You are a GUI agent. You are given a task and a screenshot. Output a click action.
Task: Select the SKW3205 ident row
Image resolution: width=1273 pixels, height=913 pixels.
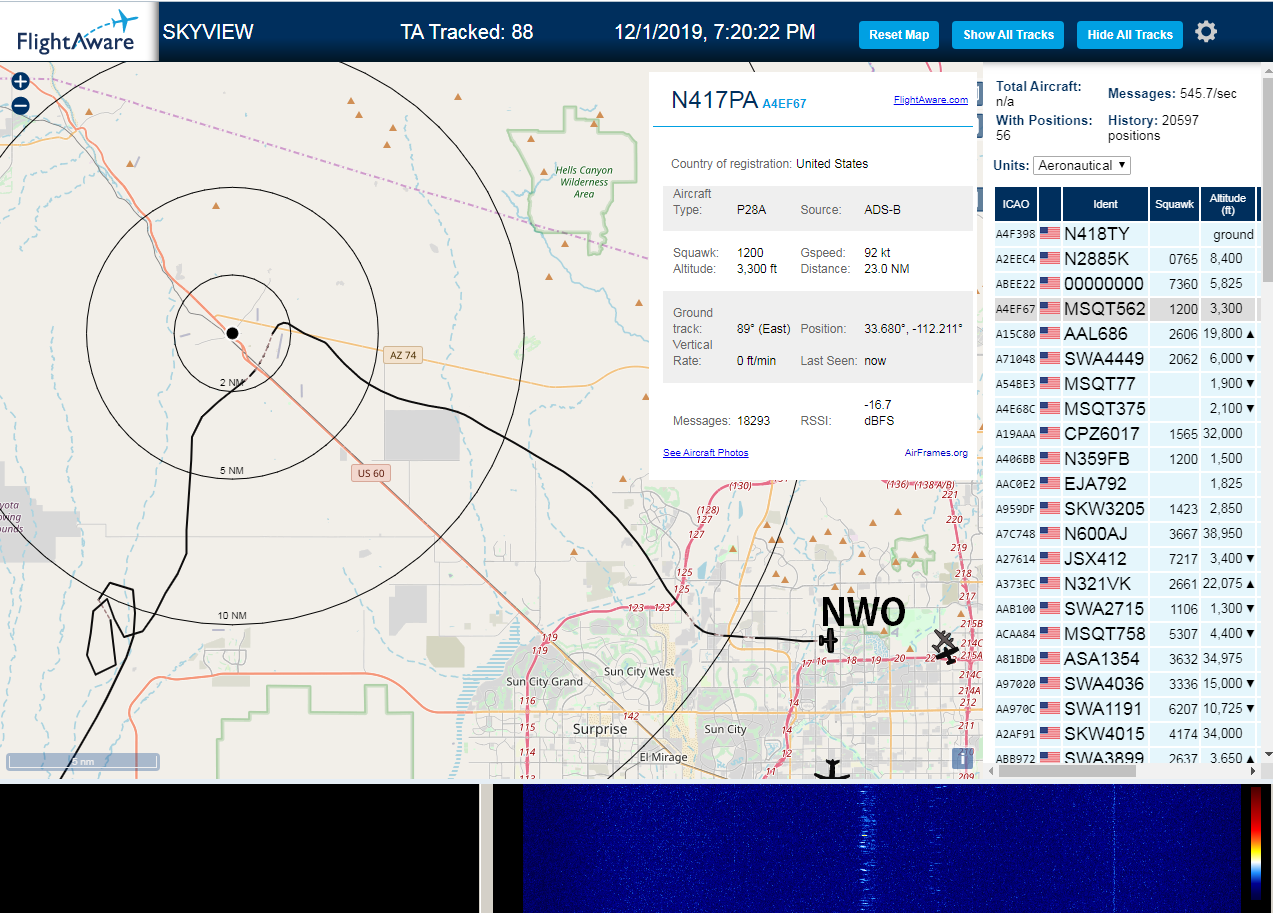[x=1104, y=509]
